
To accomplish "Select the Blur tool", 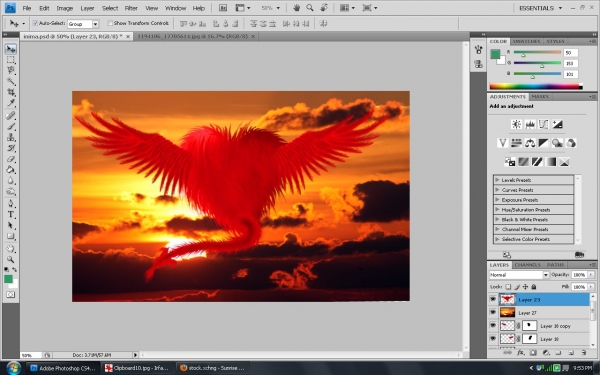I will (x=11, y=180).
